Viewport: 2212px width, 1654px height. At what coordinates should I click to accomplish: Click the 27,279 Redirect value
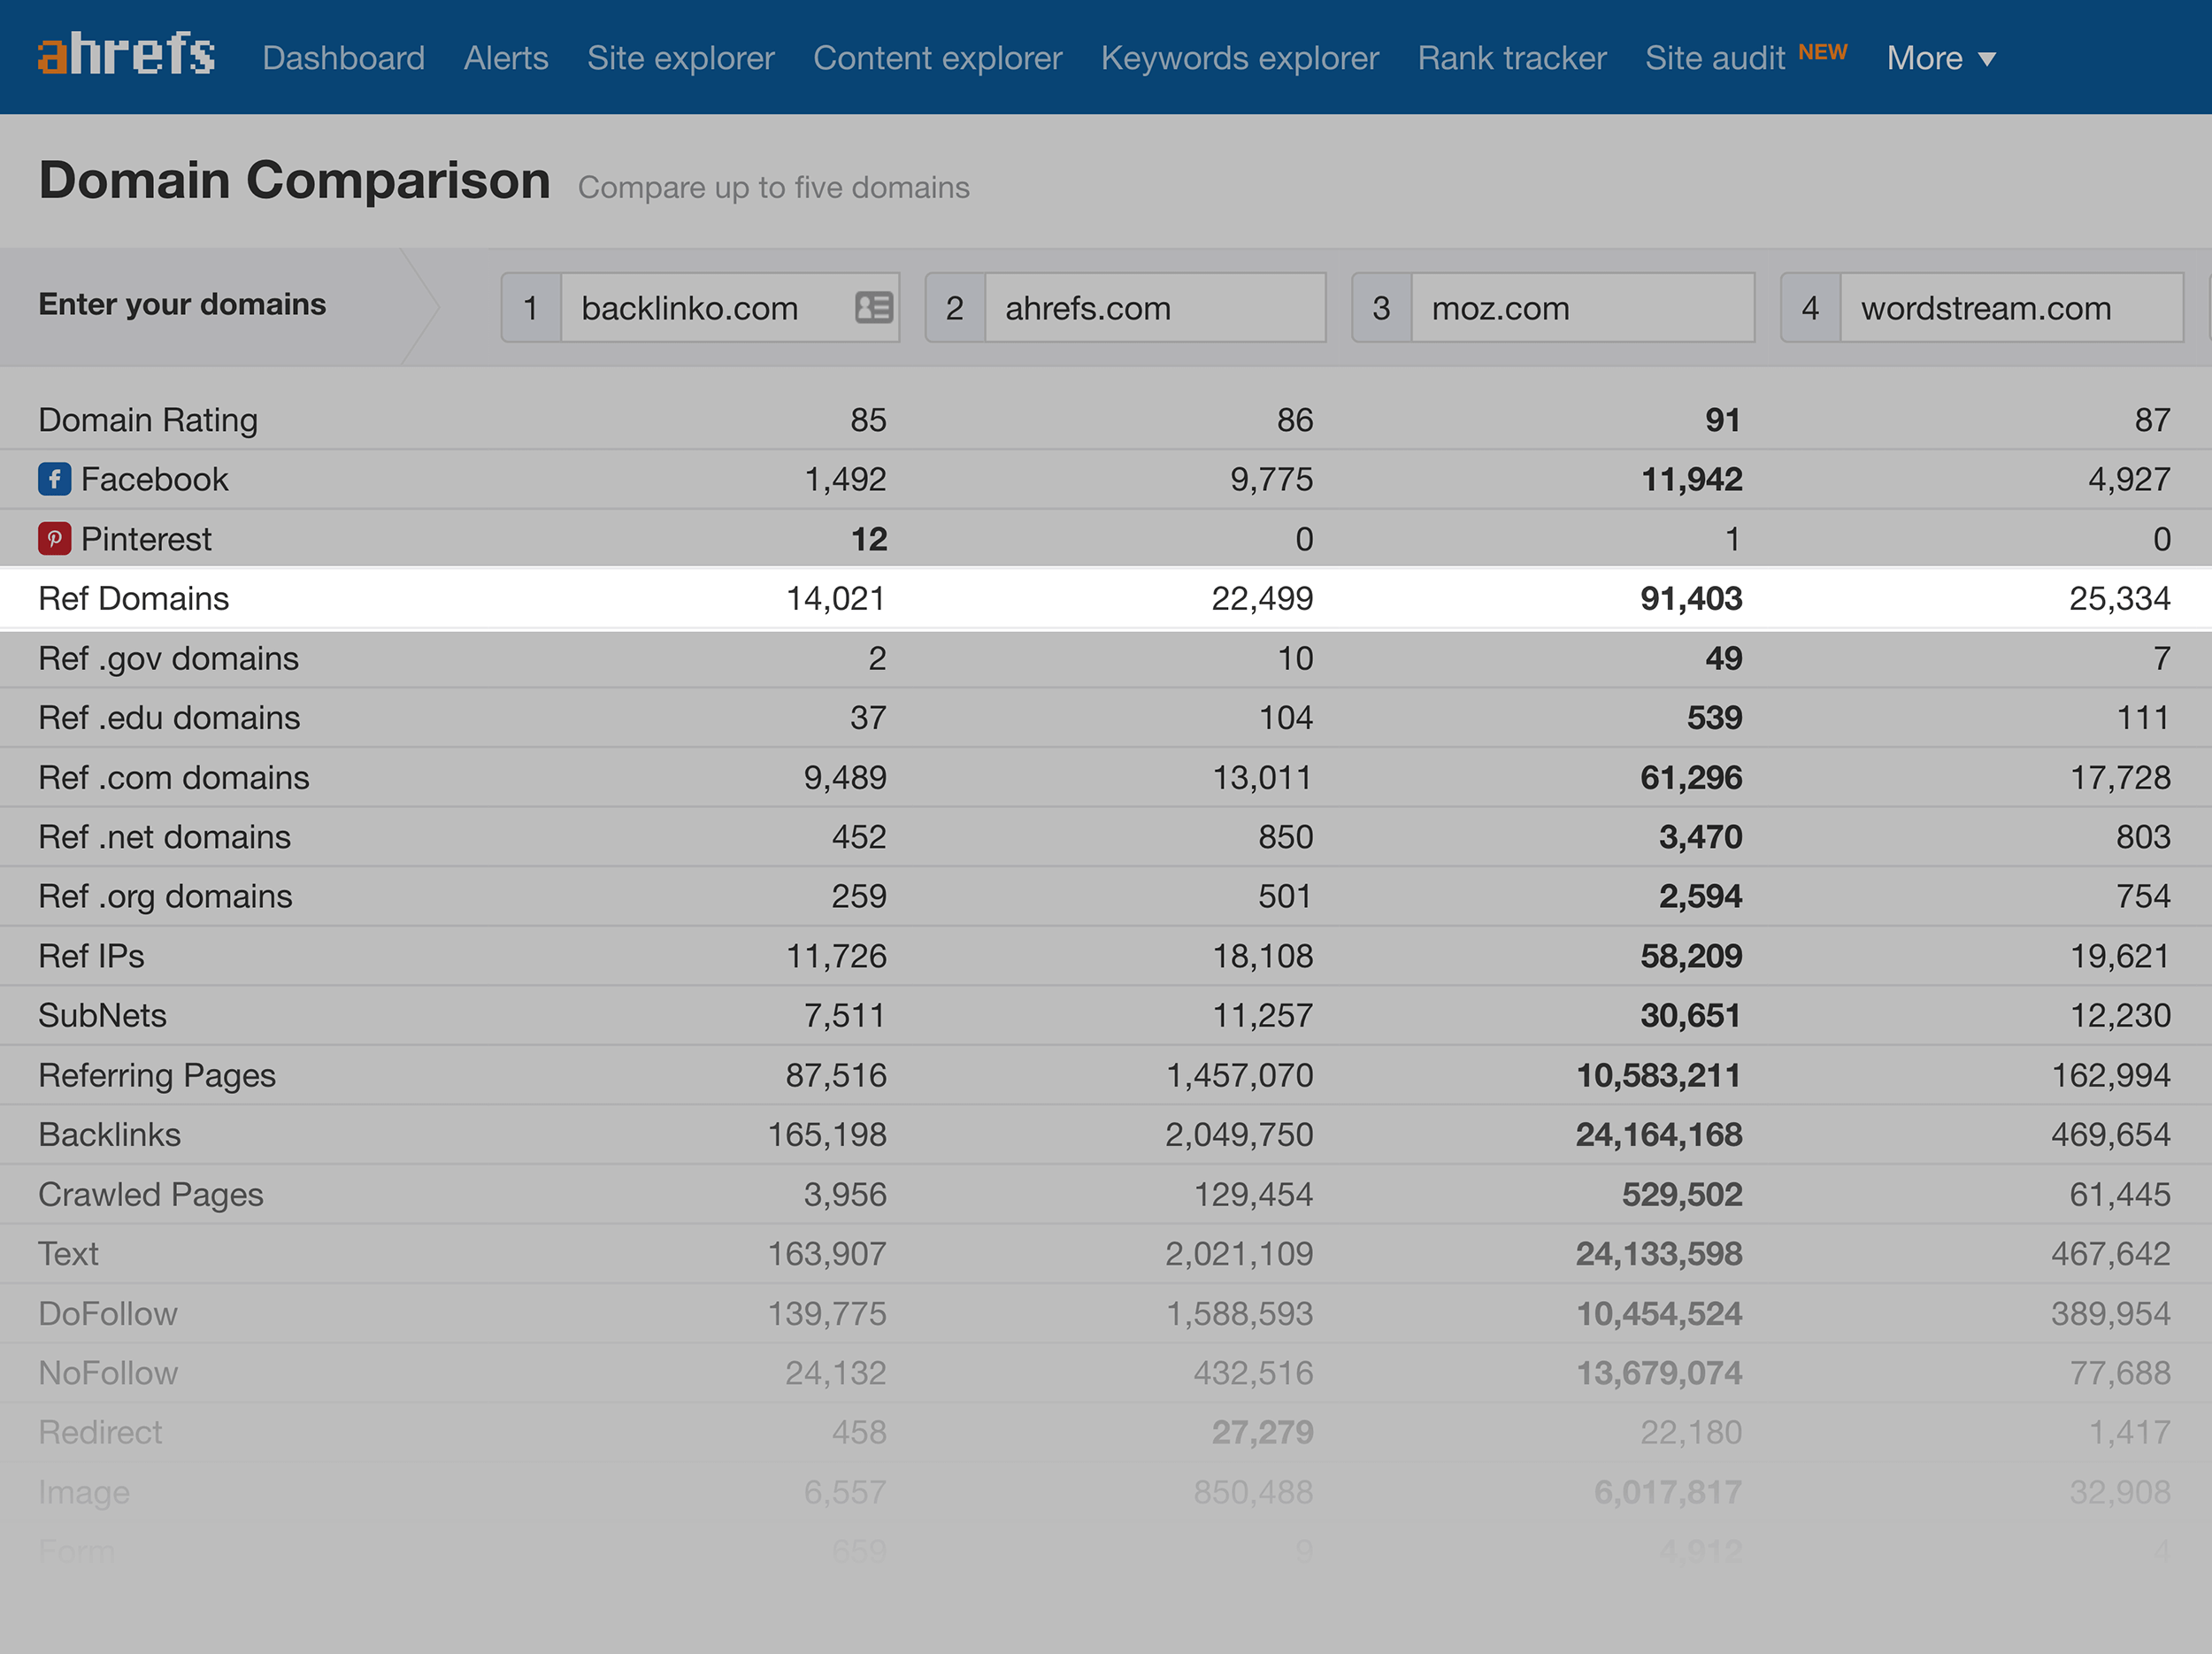tap(1263, 1432)
